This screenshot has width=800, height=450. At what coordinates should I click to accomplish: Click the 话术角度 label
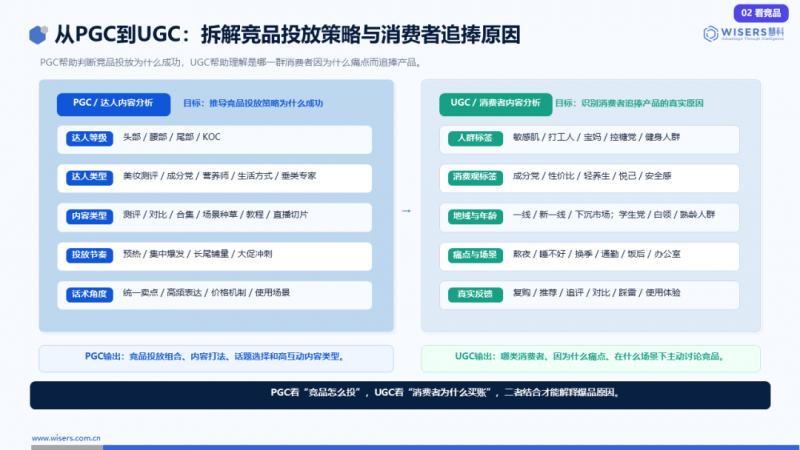pos(89,294)
